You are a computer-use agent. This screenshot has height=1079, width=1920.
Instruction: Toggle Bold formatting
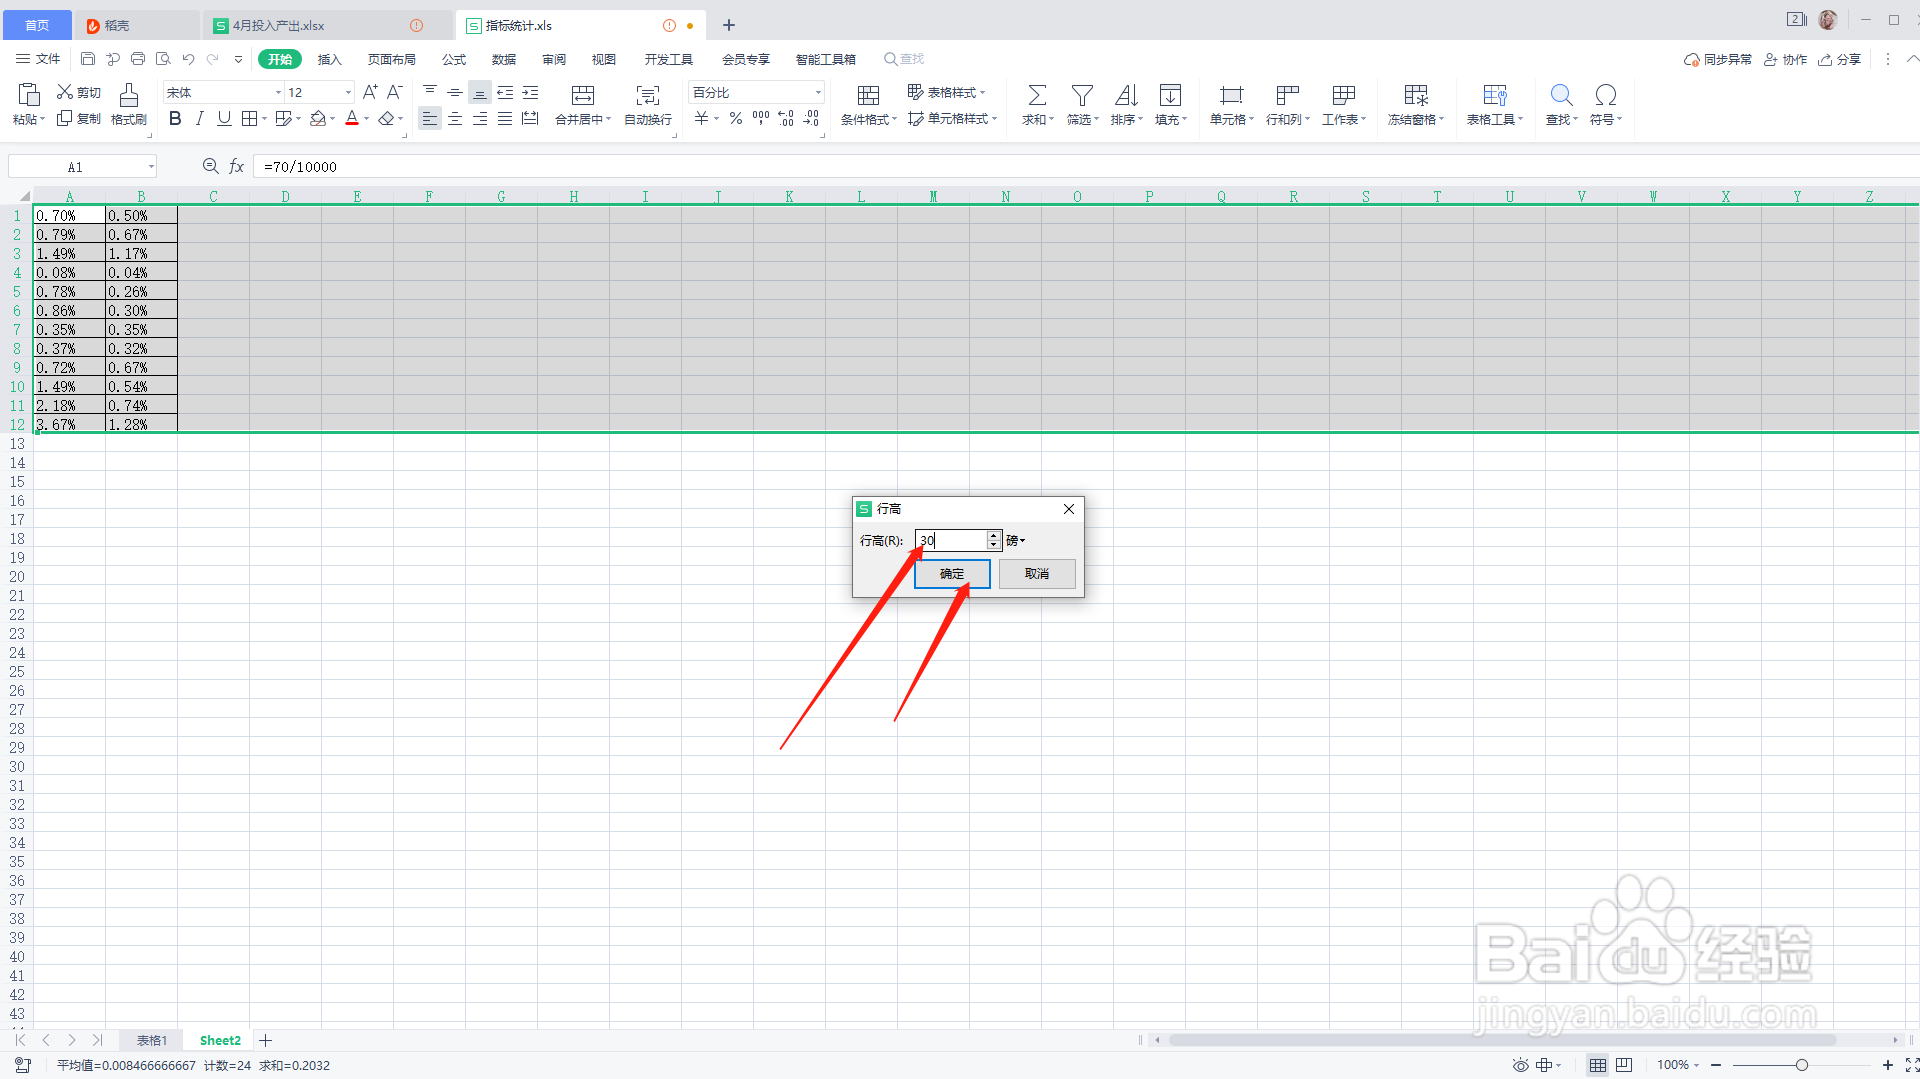click(x=175, y=119)
